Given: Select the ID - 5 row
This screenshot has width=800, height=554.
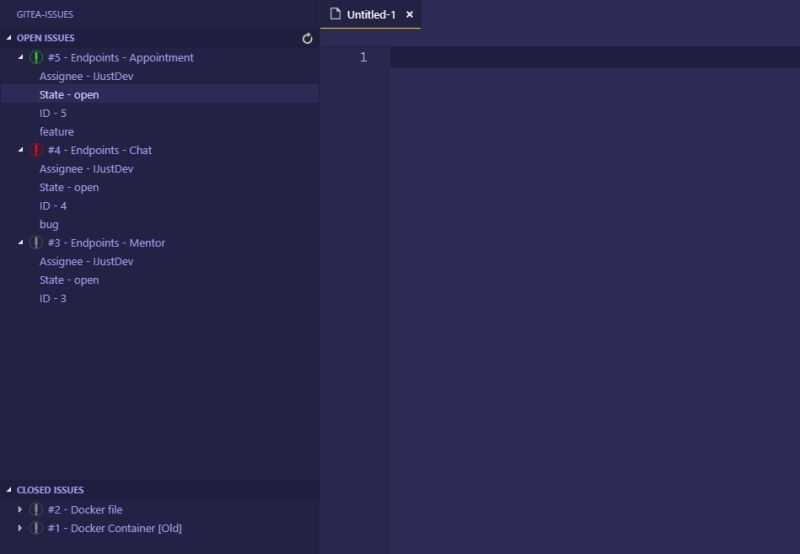Looking at the screenshot, I should [53, 113].
